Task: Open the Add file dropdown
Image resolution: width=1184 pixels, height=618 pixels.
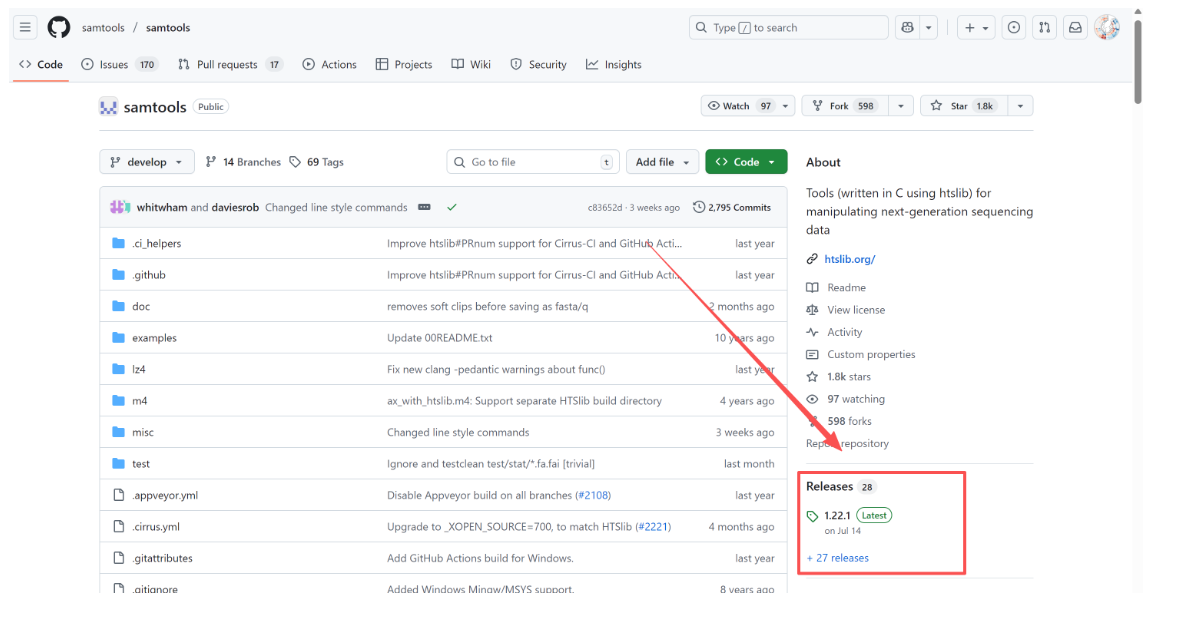Action: [662, 162]
